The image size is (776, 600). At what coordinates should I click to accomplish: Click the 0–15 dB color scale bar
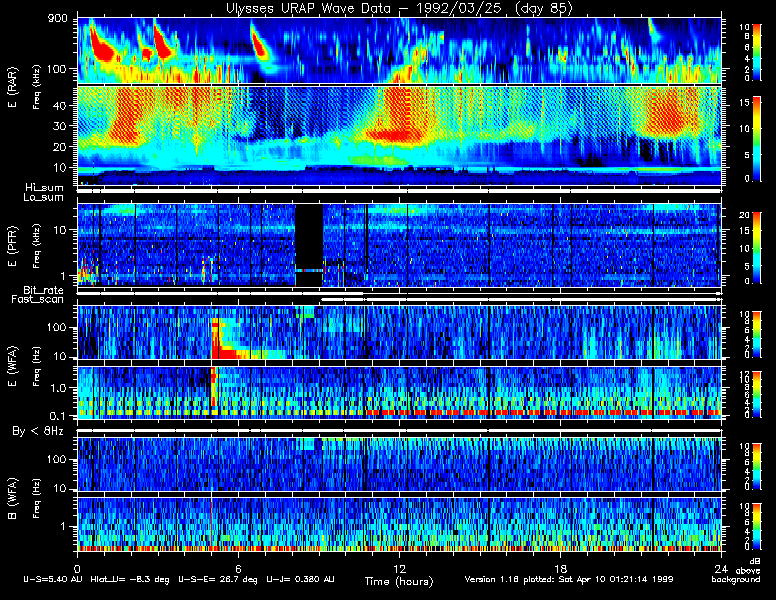(x=756, y=138)
